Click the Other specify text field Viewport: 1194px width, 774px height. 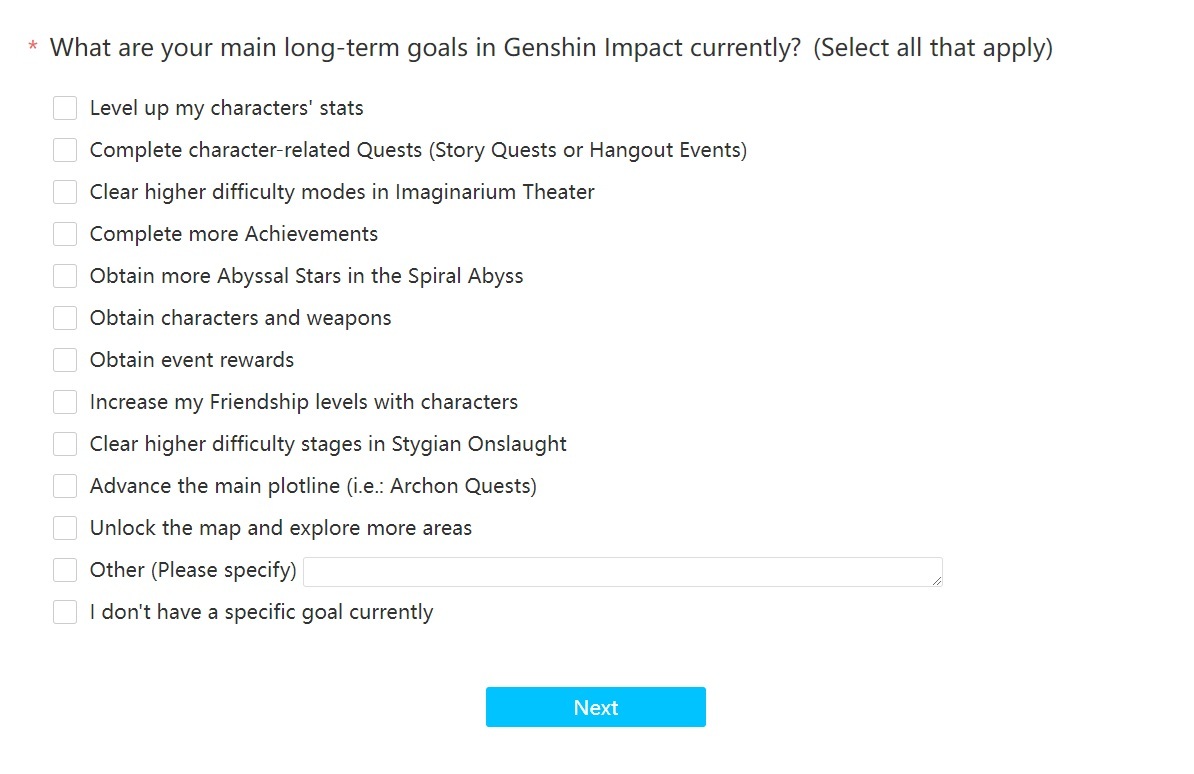(620, 572)
